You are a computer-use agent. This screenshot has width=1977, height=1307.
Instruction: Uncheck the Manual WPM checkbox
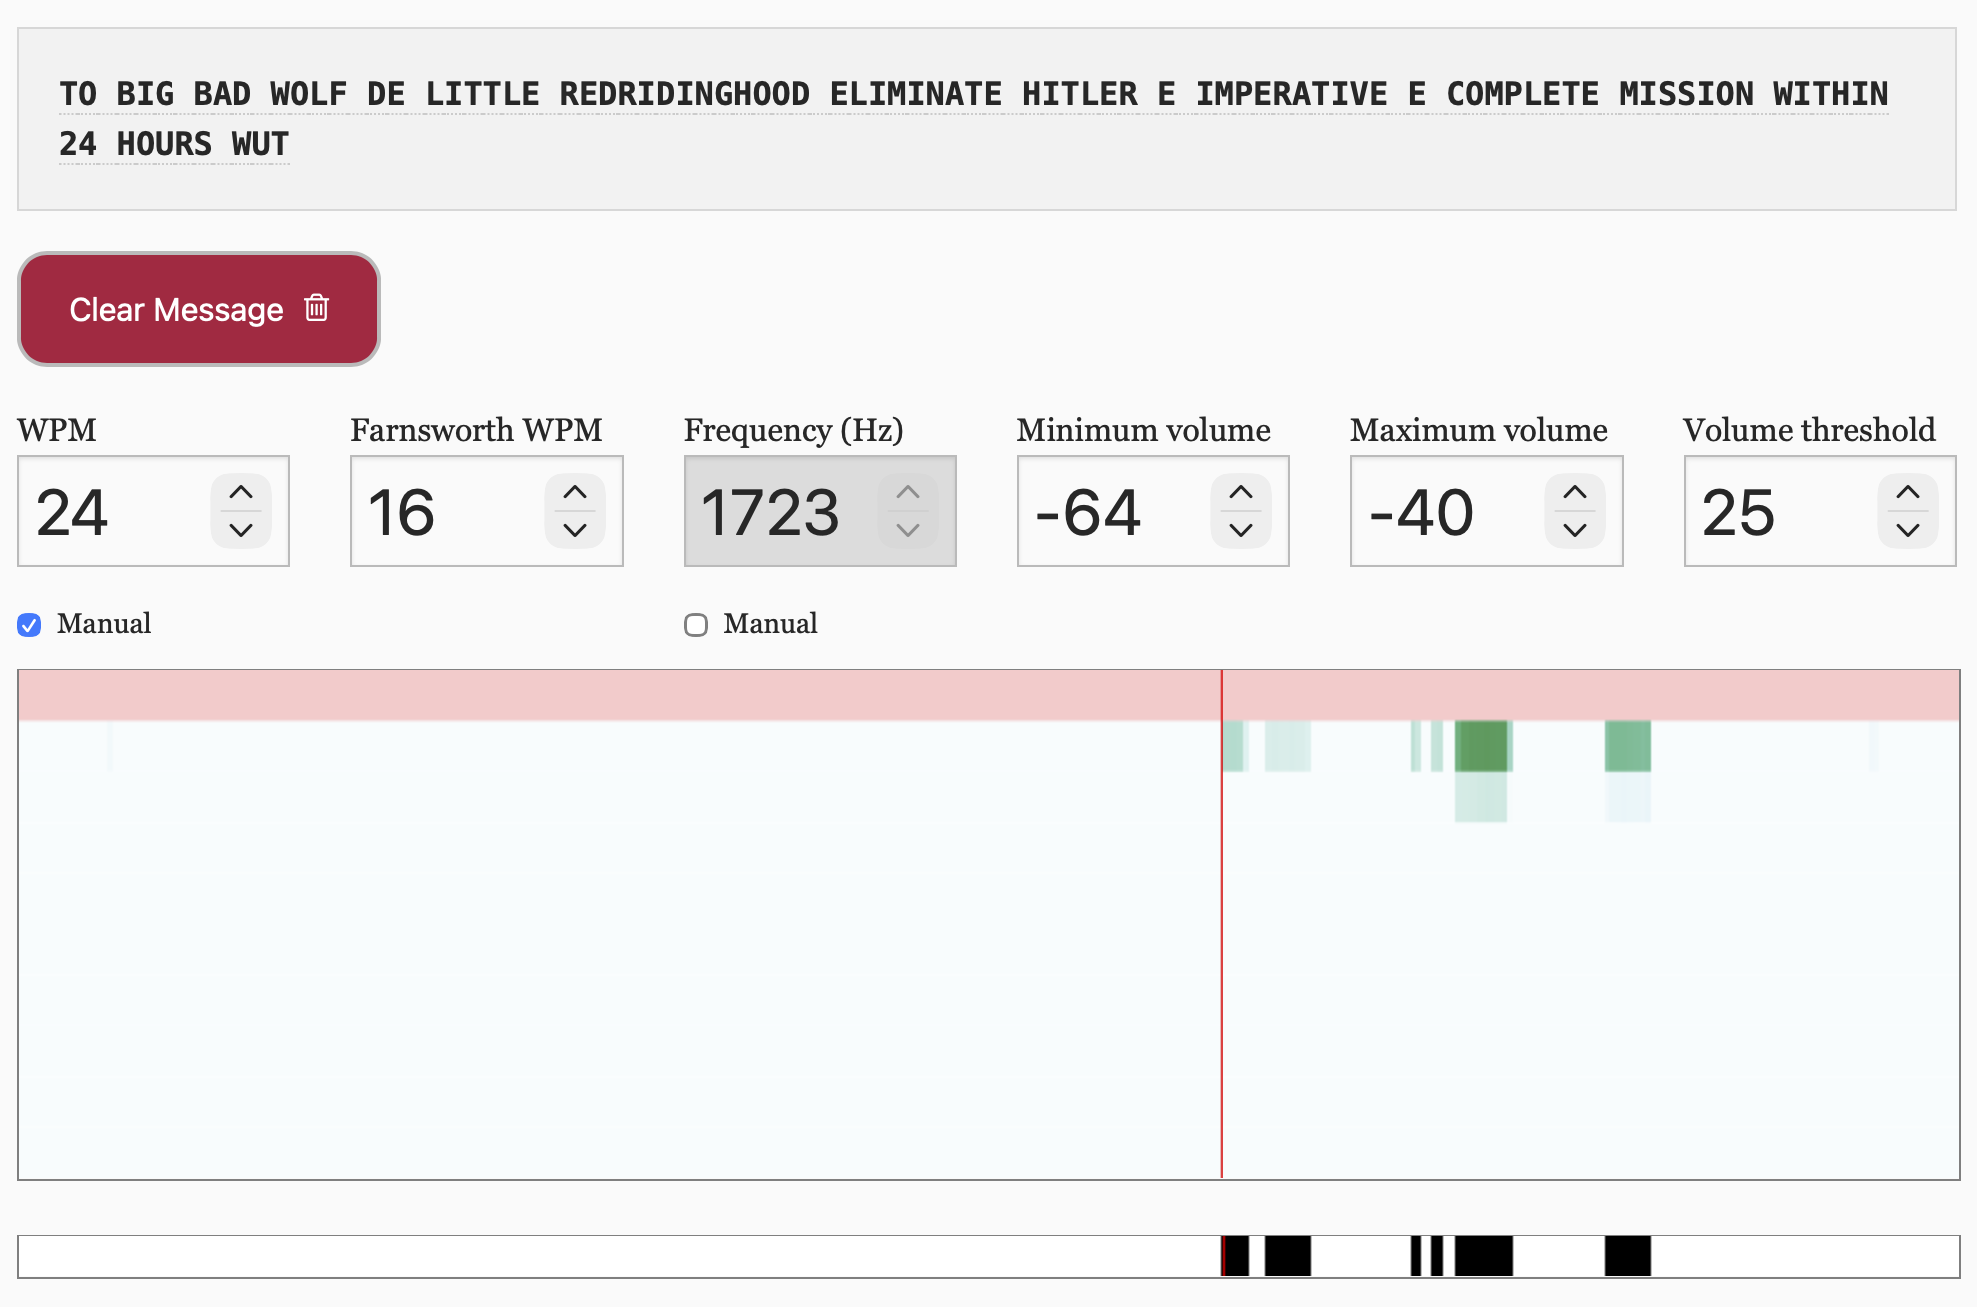point(30,625)
